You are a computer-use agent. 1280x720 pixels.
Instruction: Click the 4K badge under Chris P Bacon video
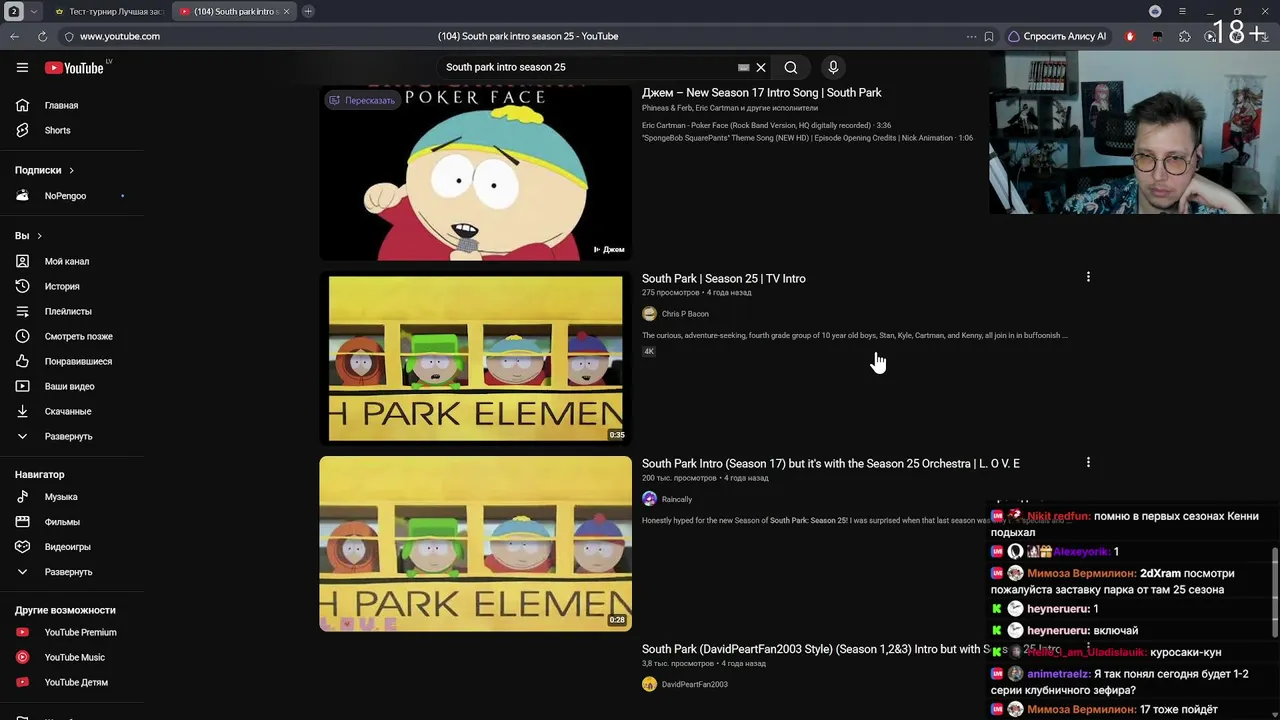coord(649,352)
